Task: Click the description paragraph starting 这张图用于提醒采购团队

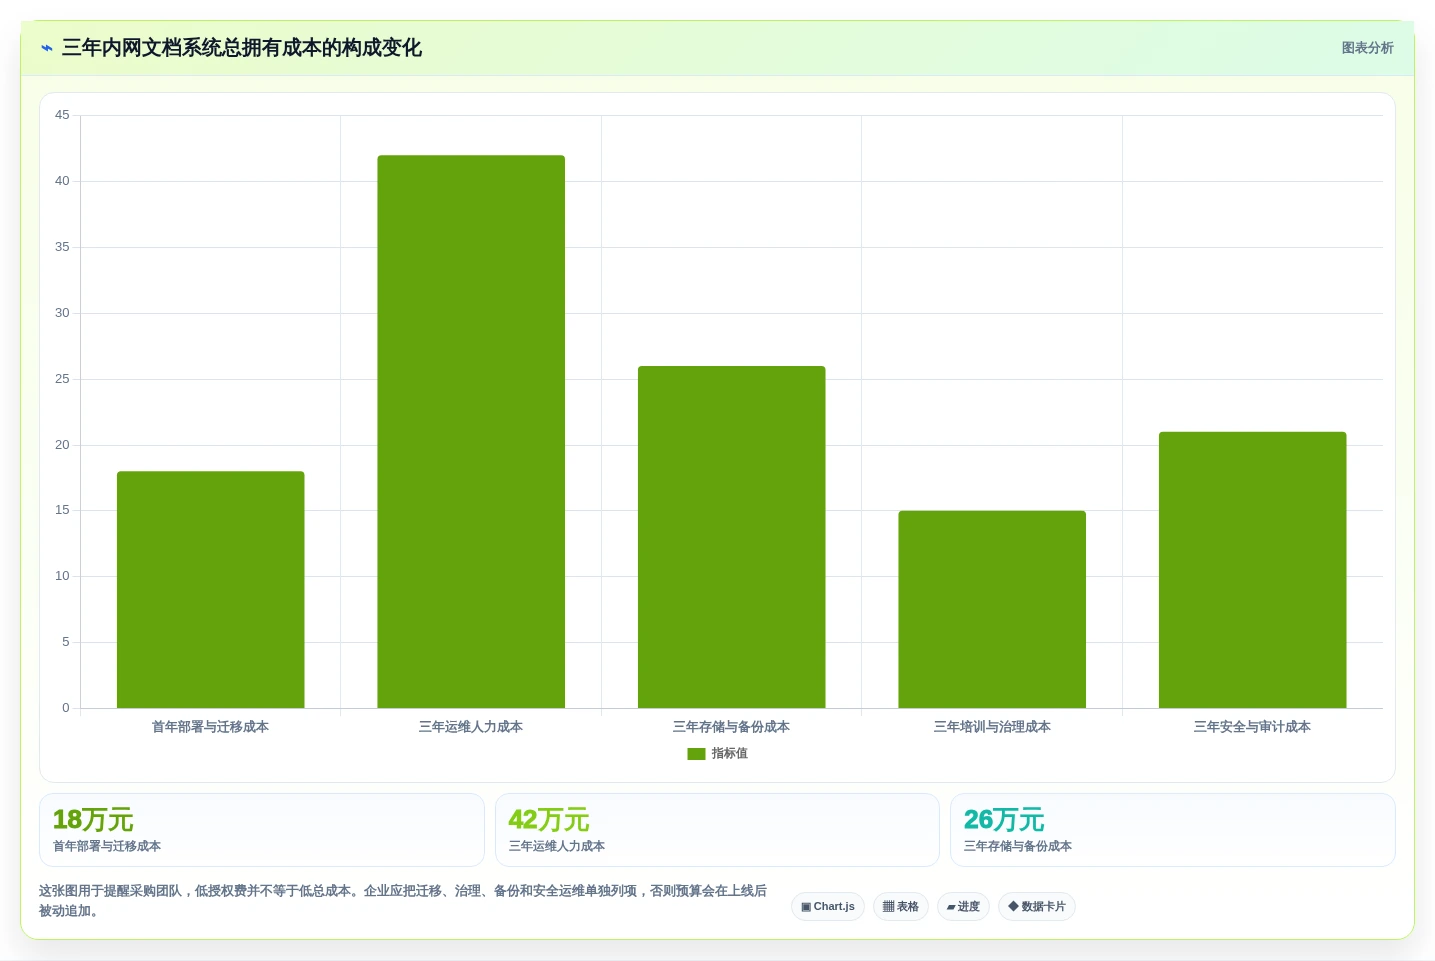Action: tap(403, 901)
